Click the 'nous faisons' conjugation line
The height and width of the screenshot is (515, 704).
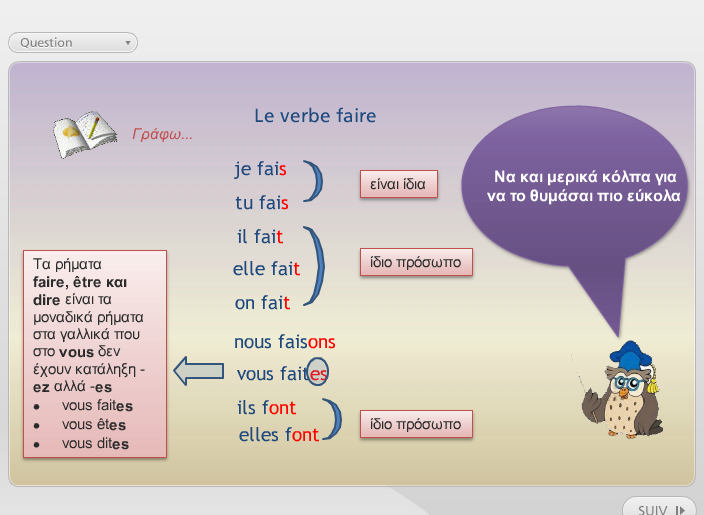coord(284,342)
